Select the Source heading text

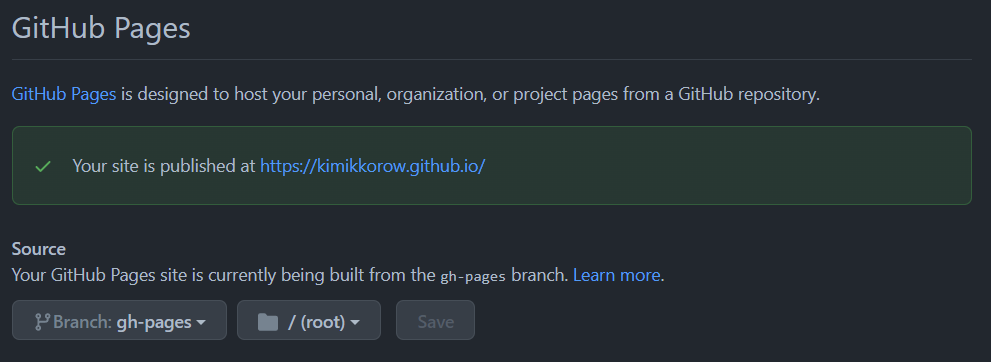point(39,249)
